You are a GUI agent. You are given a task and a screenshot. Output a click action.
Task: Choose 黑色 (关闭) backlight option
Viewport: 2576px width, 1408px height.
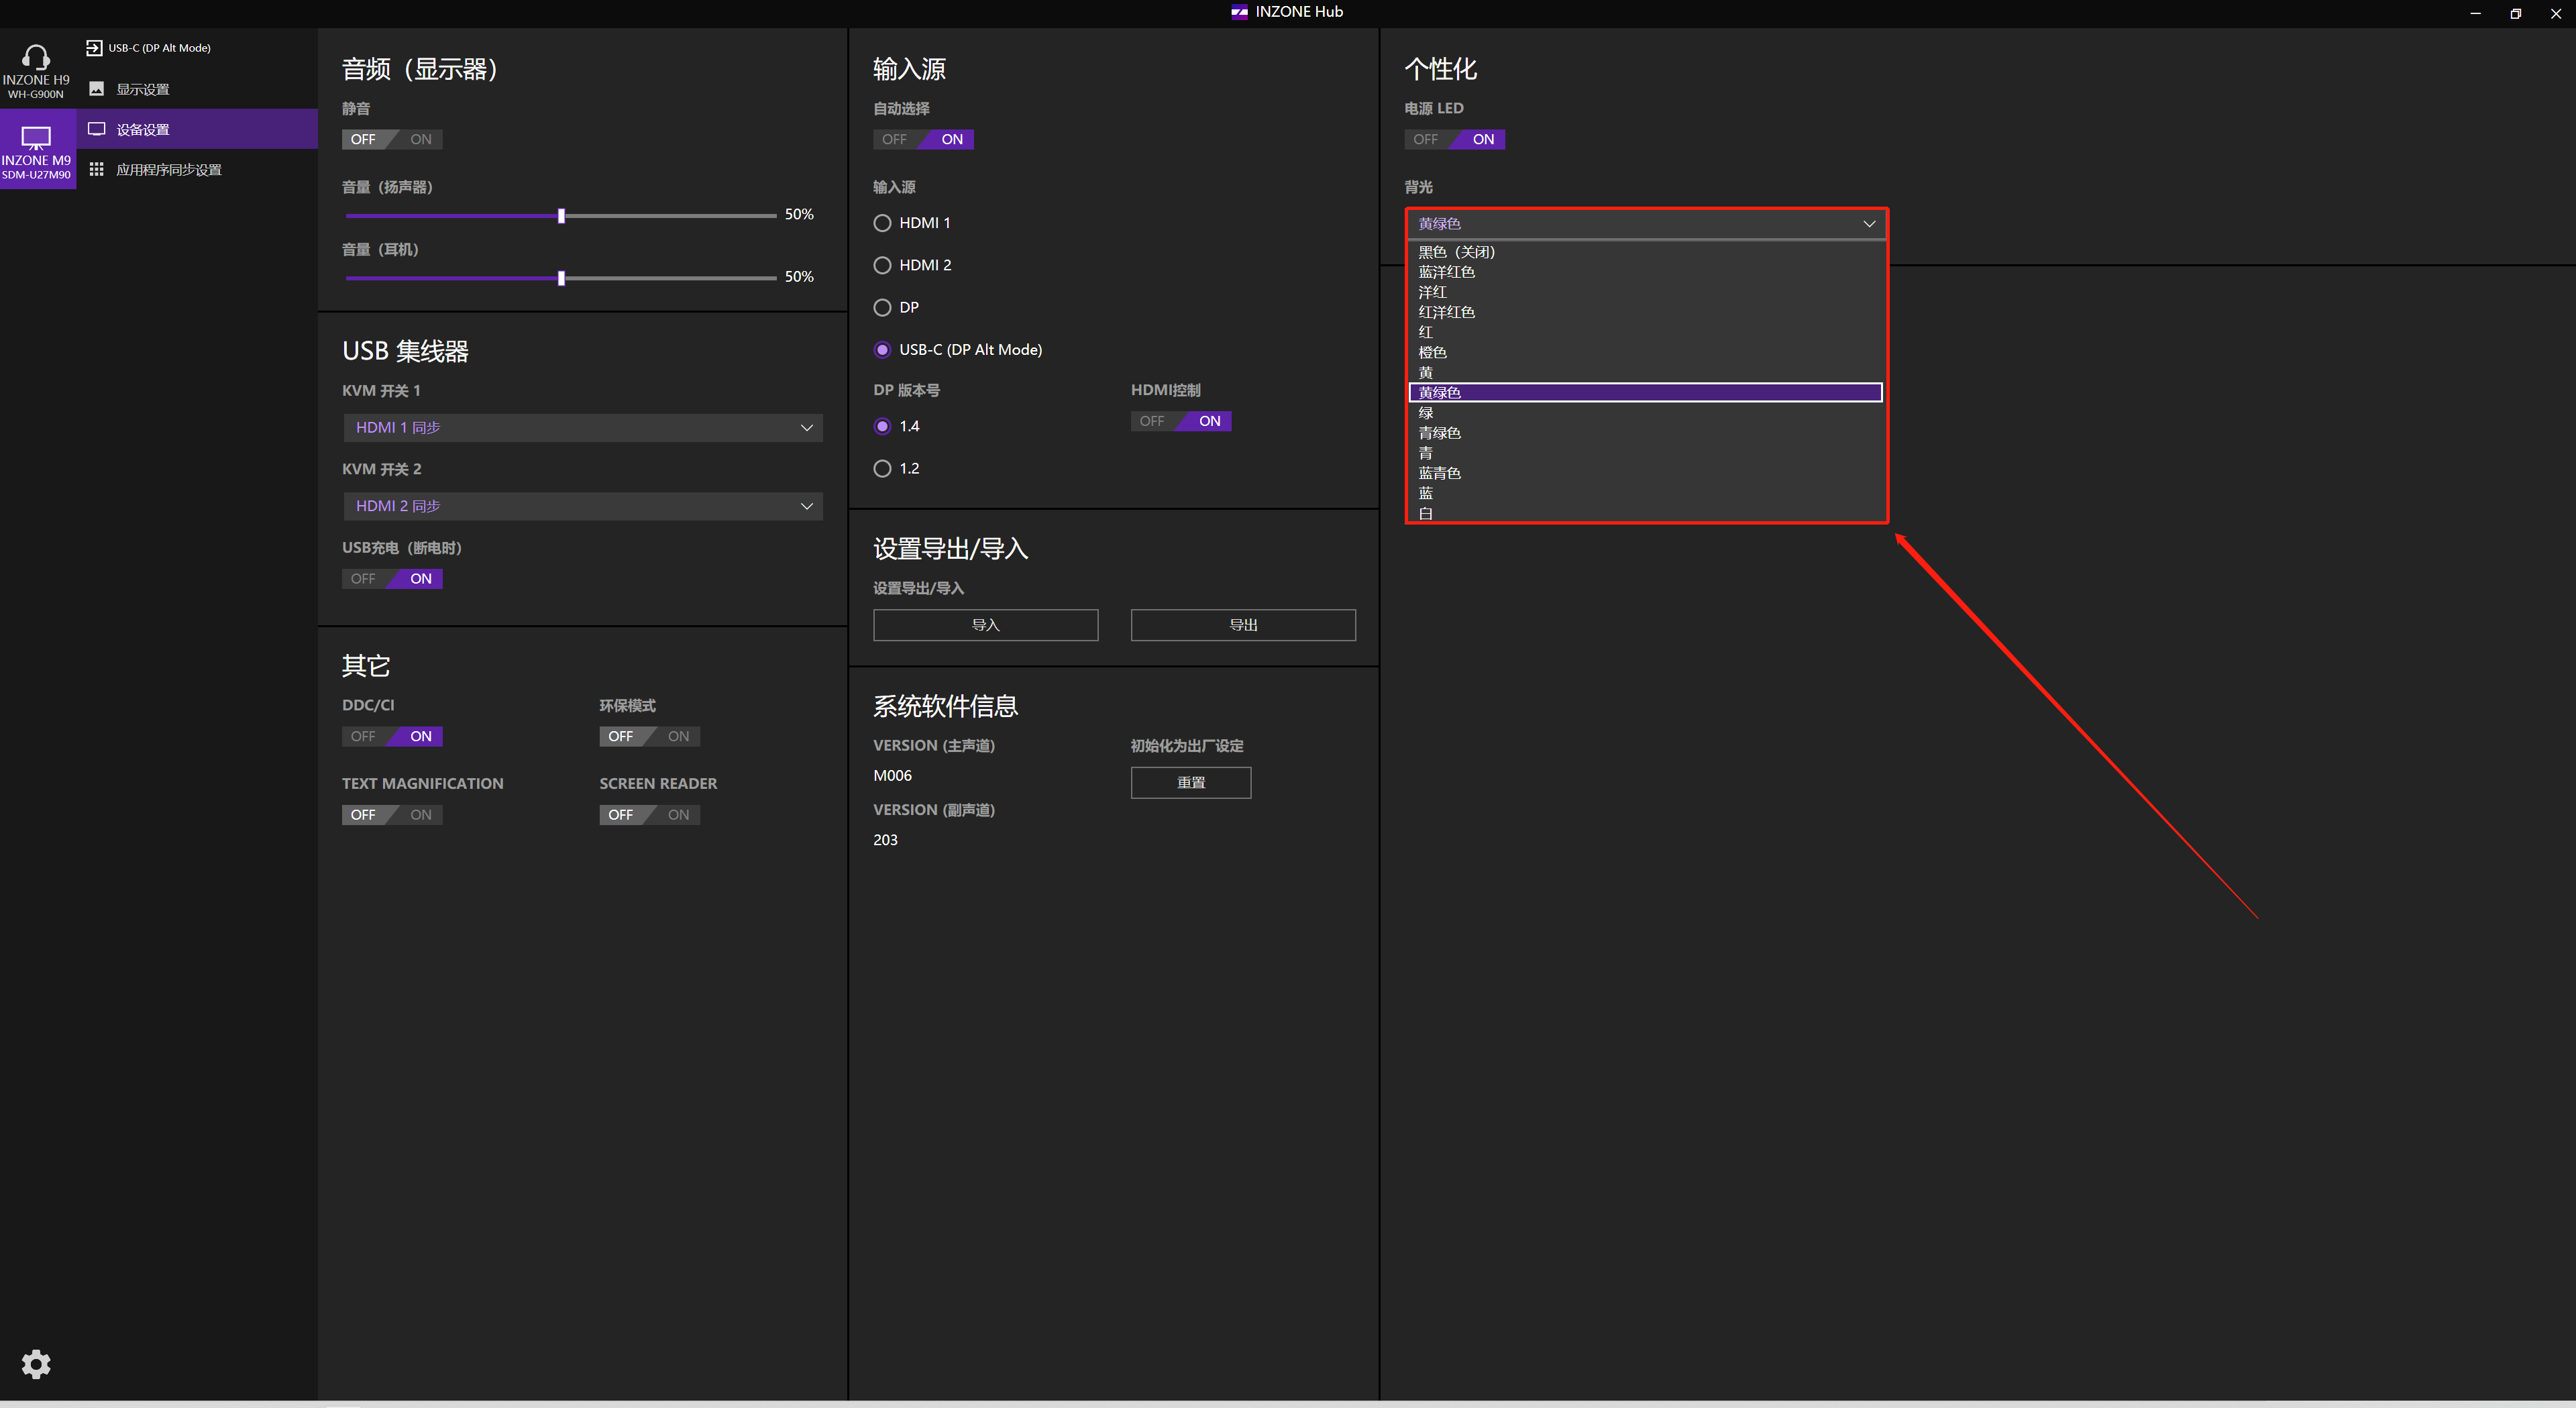1646,252
